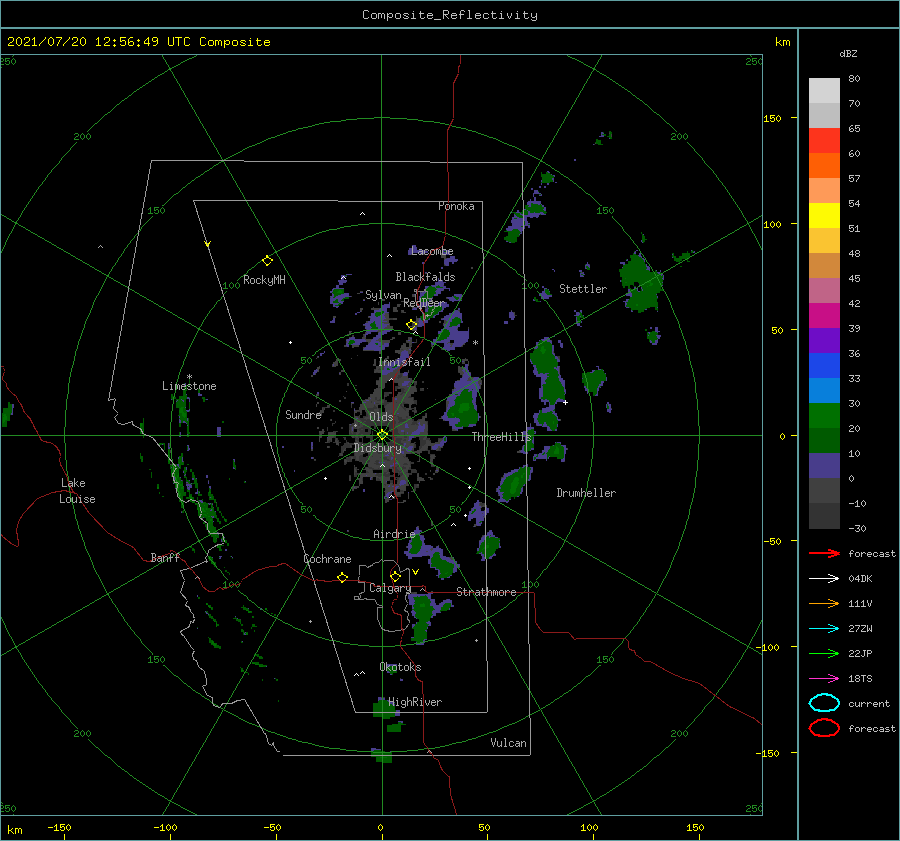
Task: Click the ThreeHills city label
Action: (x=502, y=437)
